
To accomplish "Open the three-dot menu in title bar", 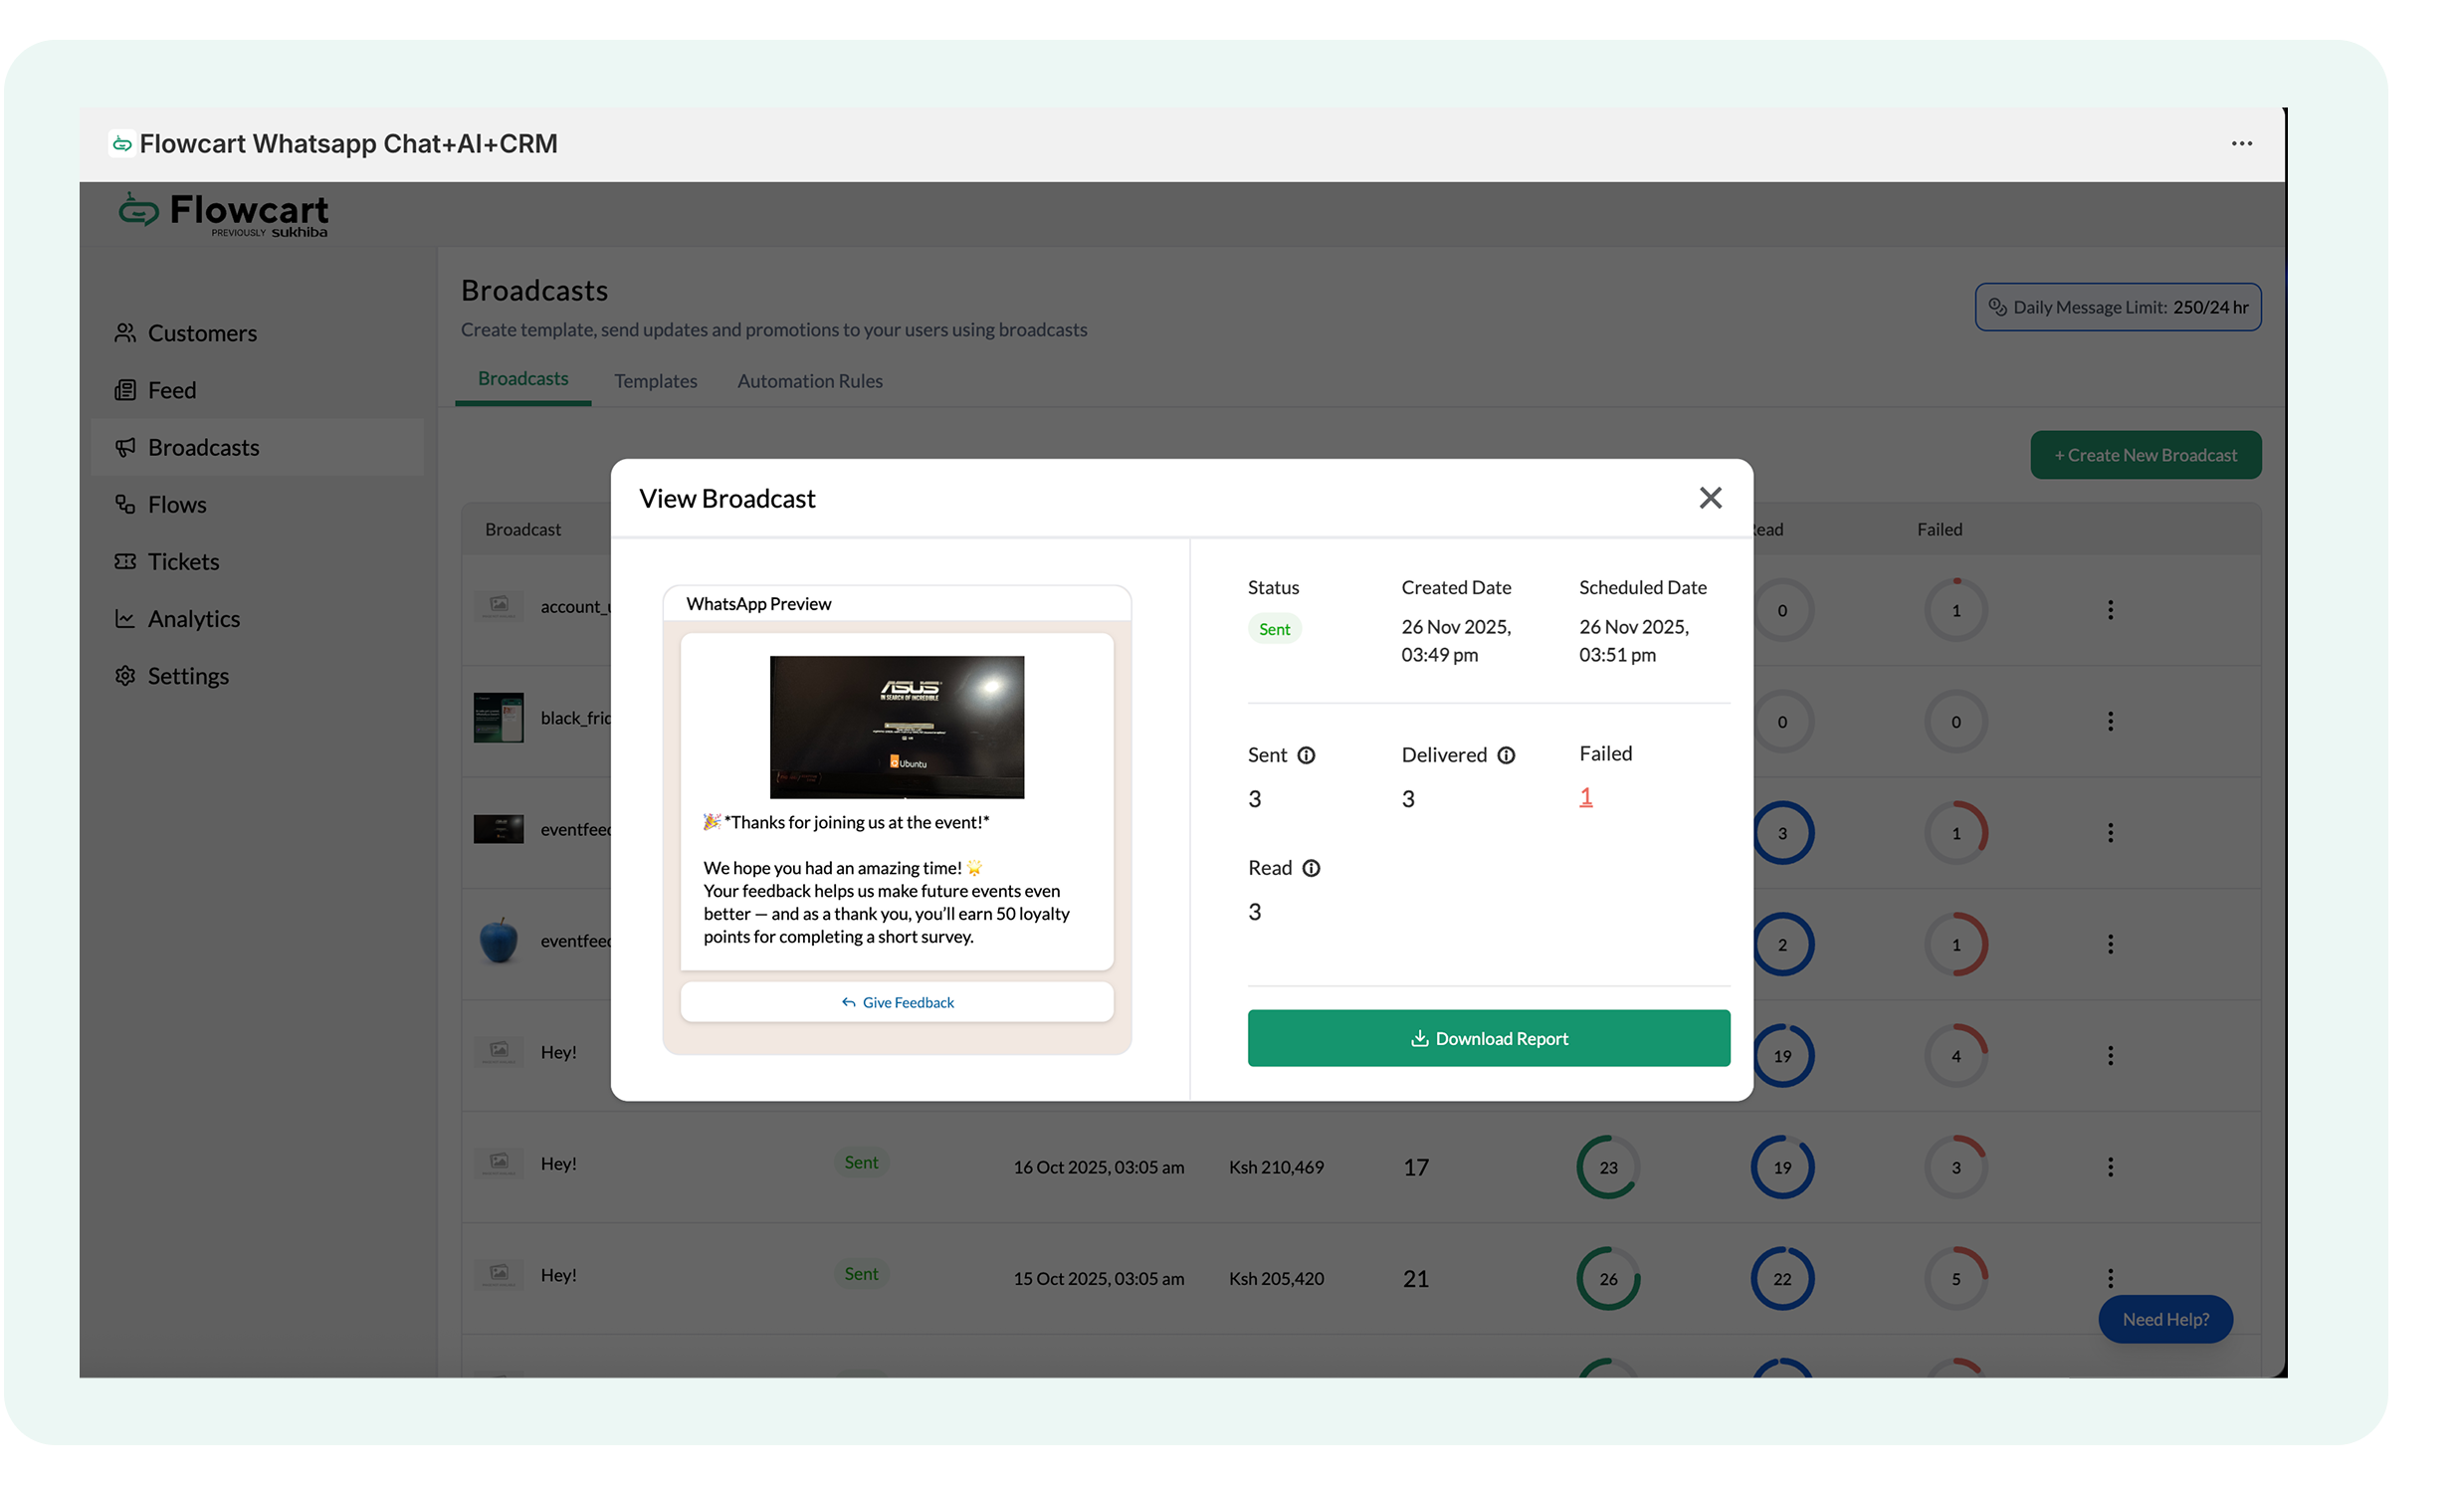I will [x=2241, y=144].
